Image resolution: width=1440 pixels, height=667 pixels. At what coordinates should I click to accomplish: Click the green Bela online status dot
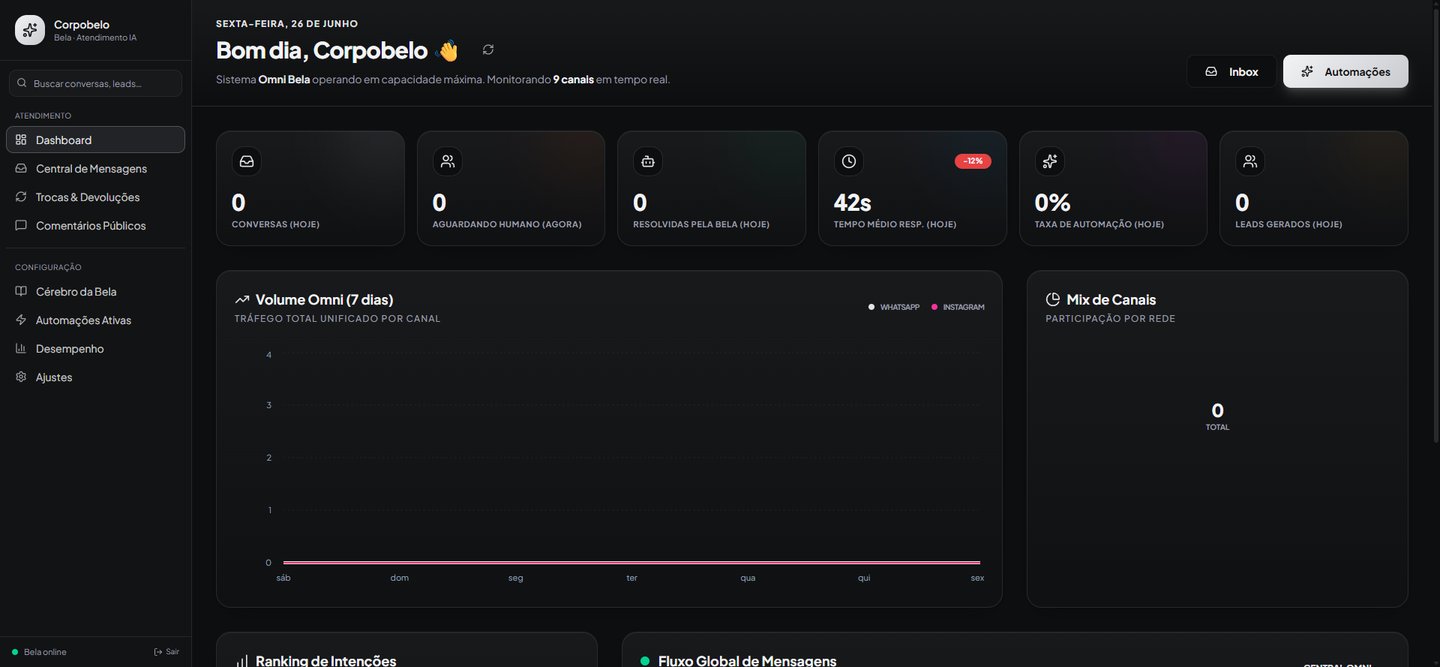(x=15, y=652)
